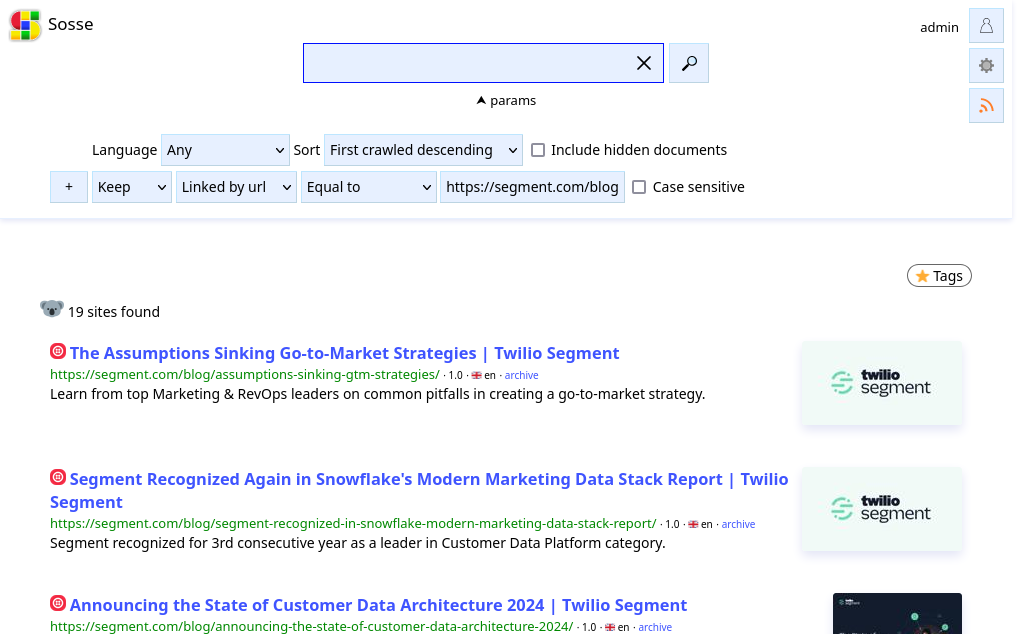Add a filter with the plus button
Viewport: 1024px width, 634px height.
tap(69, 187)
